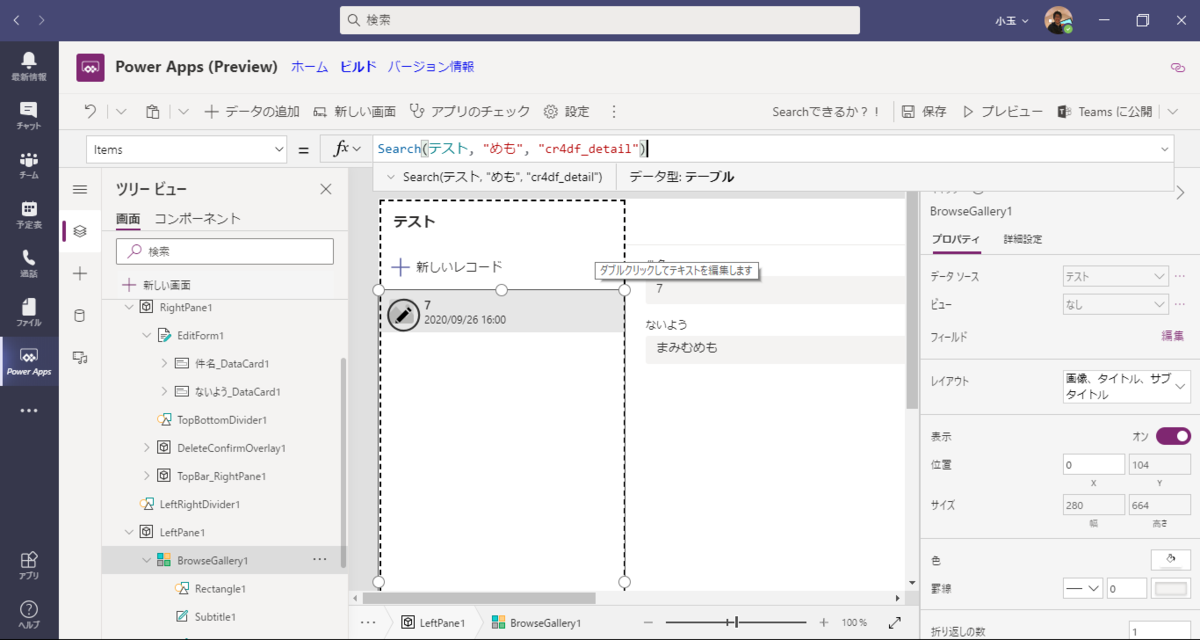1200x640 pixels.
Task: Open the Power Apps sidebar icon
Action: (x=28, y=361)
